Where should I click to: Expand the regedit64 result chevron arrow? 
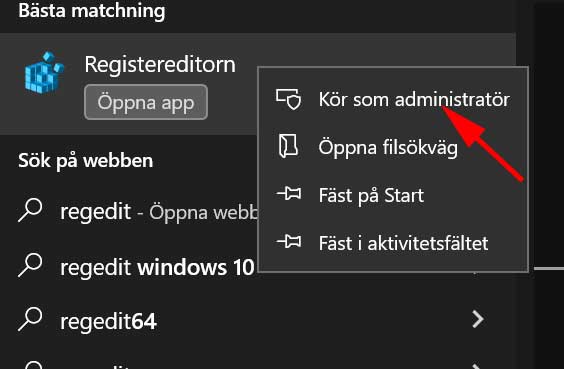(x=478, y=319)
